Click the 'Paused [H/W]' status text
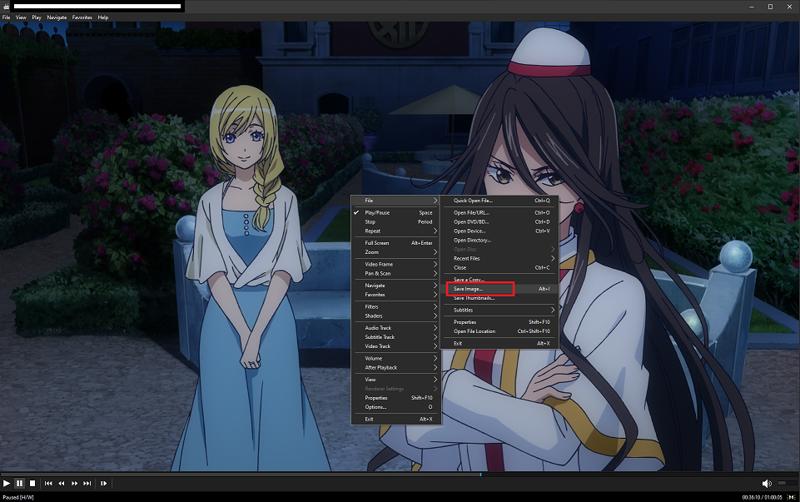 pos(18,497)
